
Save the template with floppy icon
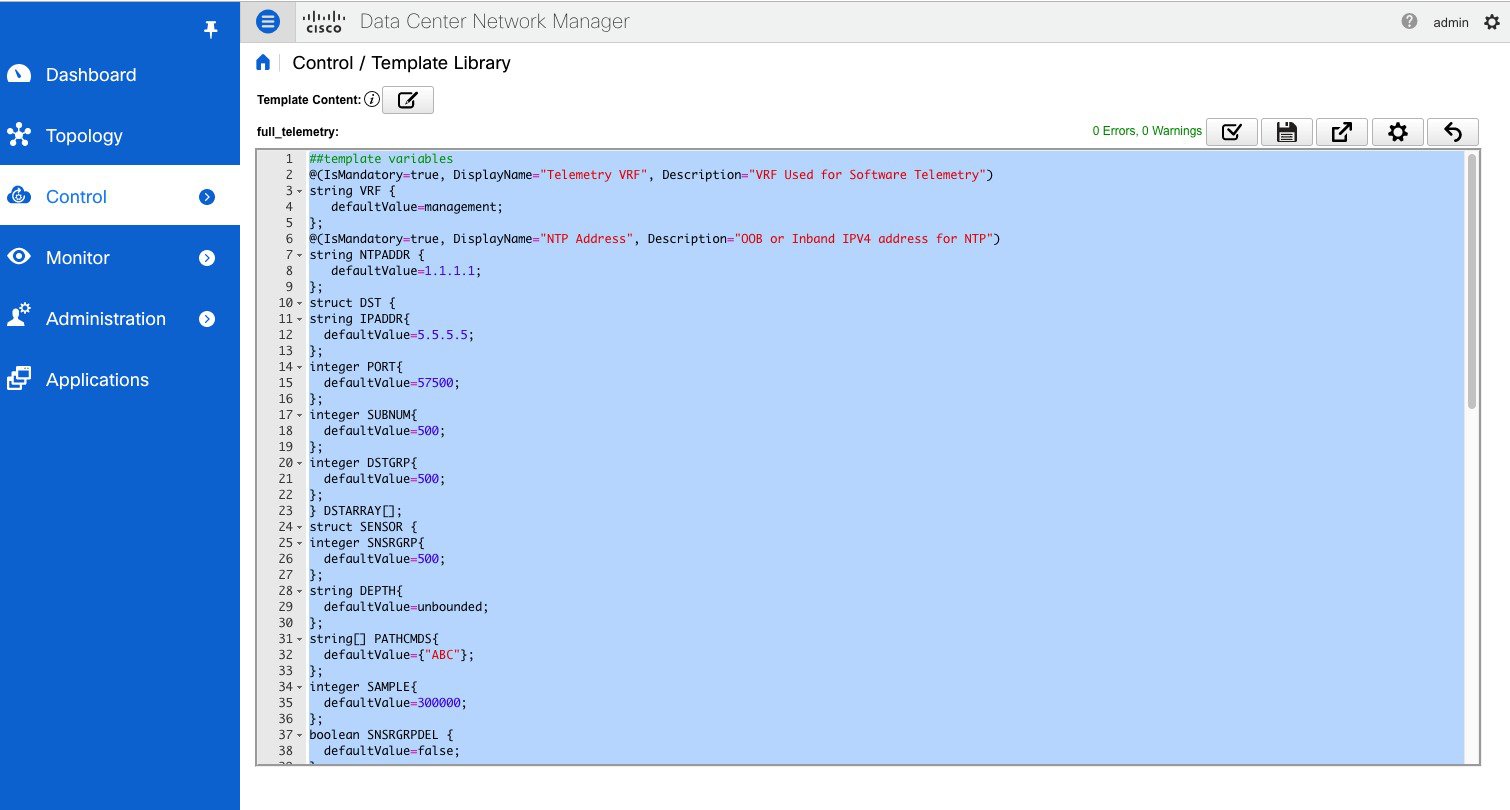tap(1287, 132)
